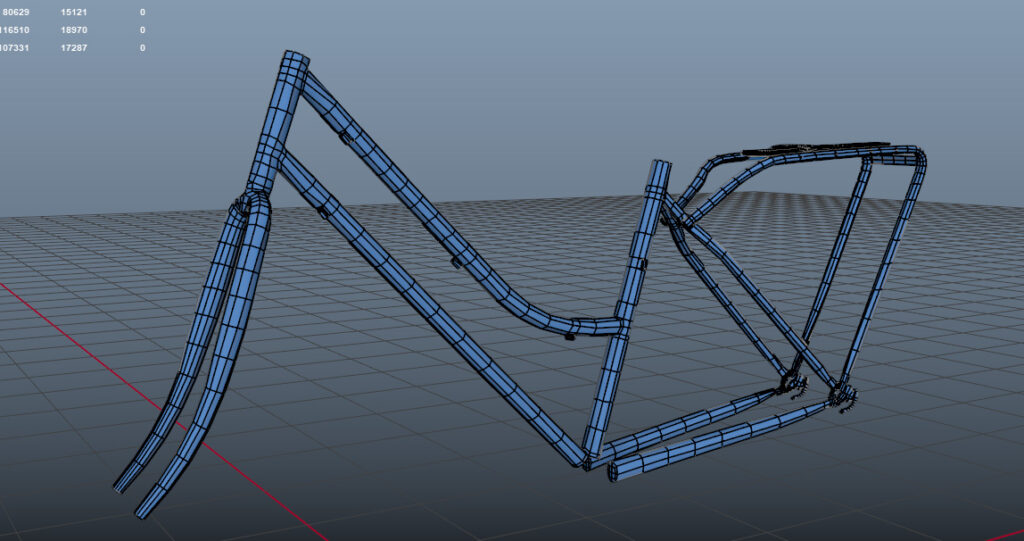Click the 15121 value in the heads-up display
This screenshot has height=541, width=1024.
coord(74,12)
